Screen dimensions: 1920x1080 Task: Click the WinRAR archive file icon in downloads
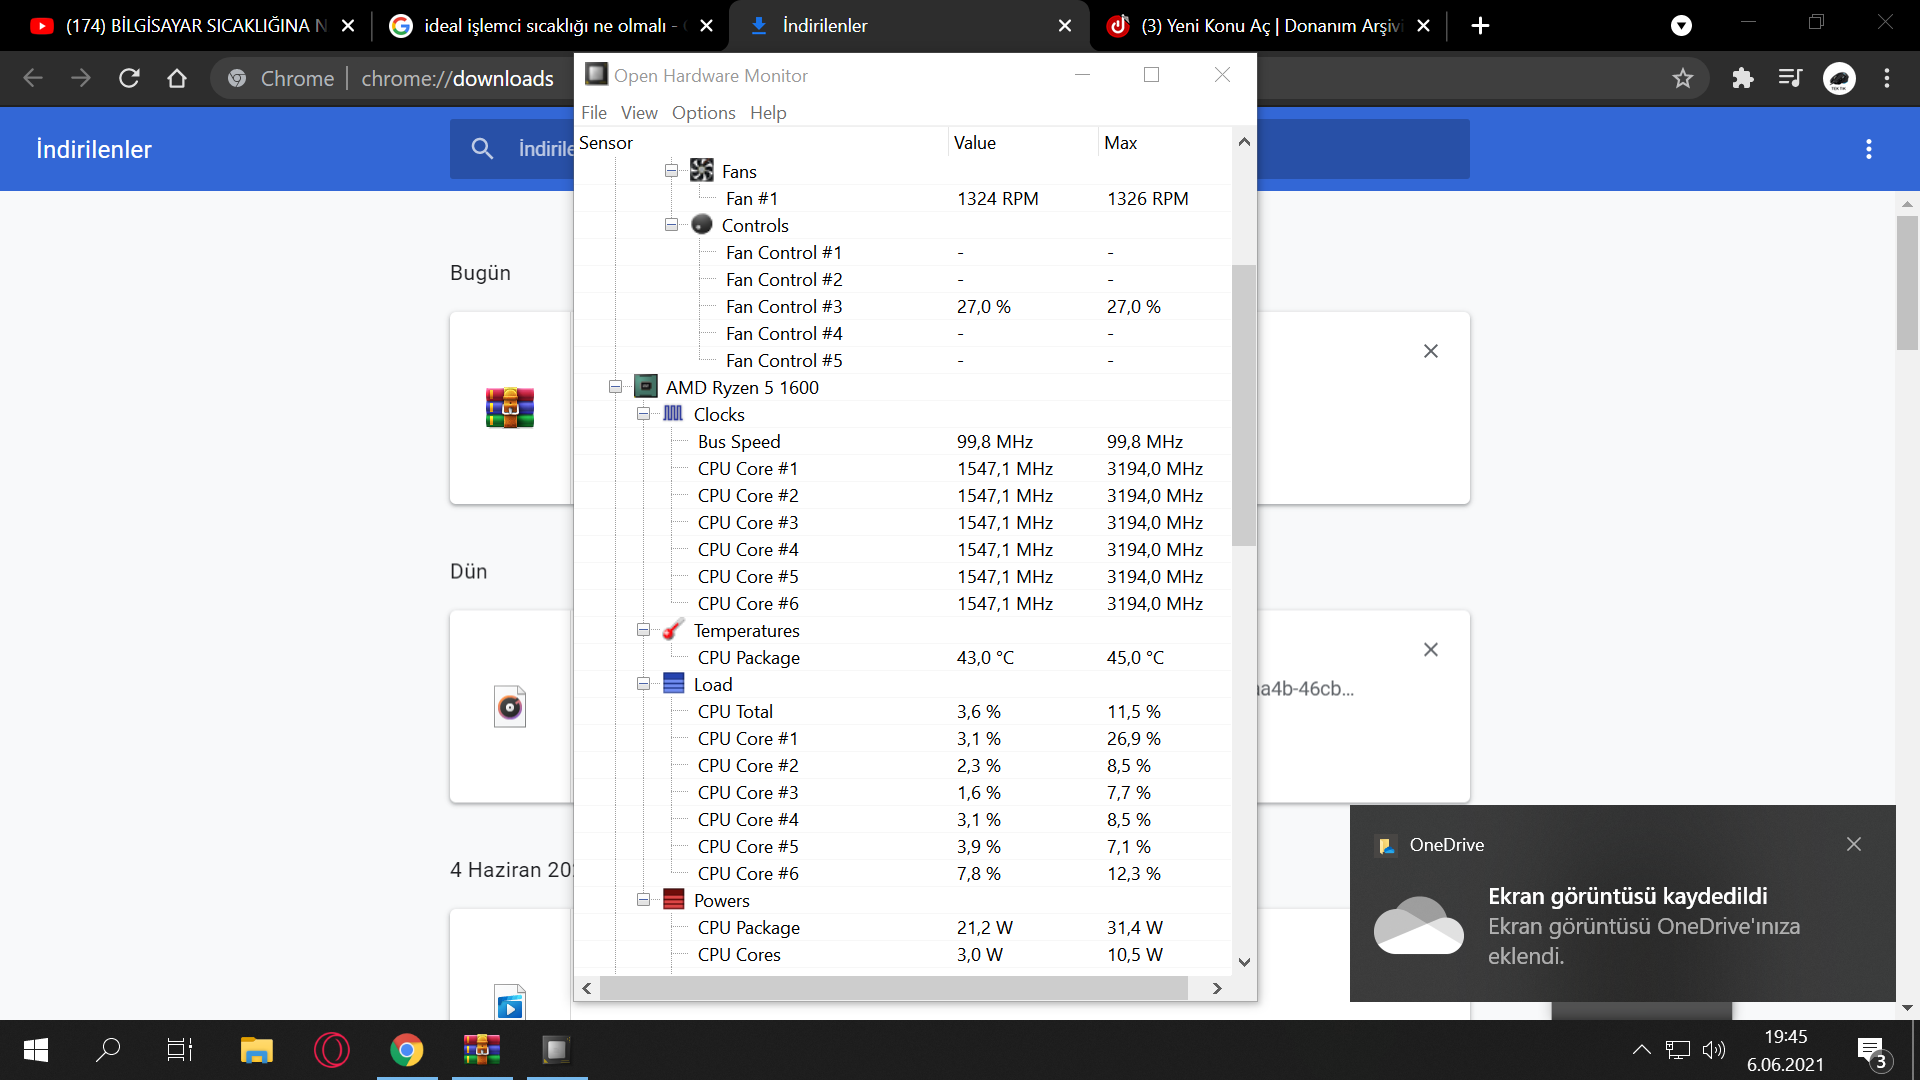click(x=510, y=408)
